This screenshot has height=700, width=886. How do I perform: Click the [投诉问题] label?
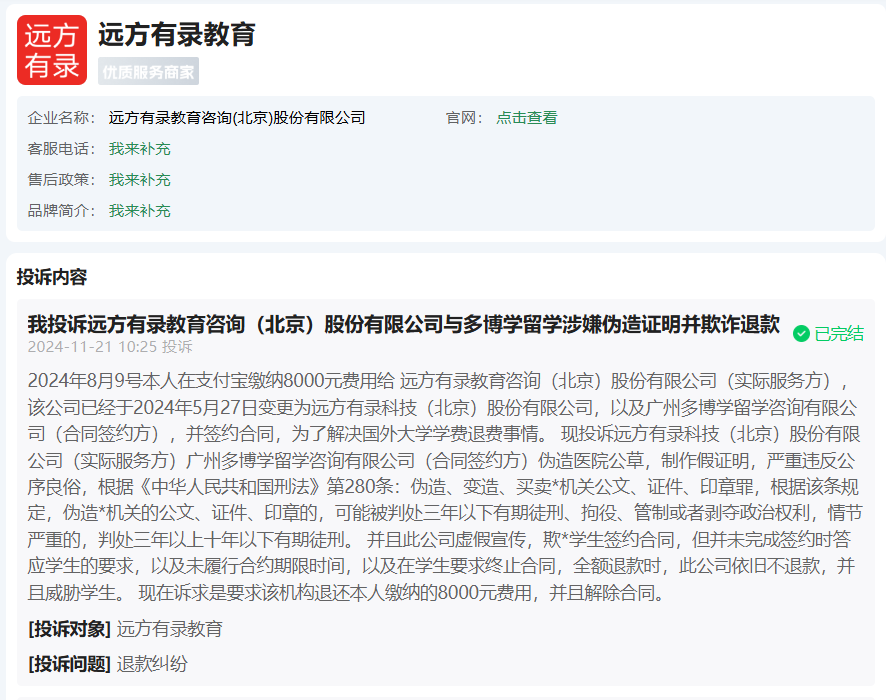(x=70, y=664)
